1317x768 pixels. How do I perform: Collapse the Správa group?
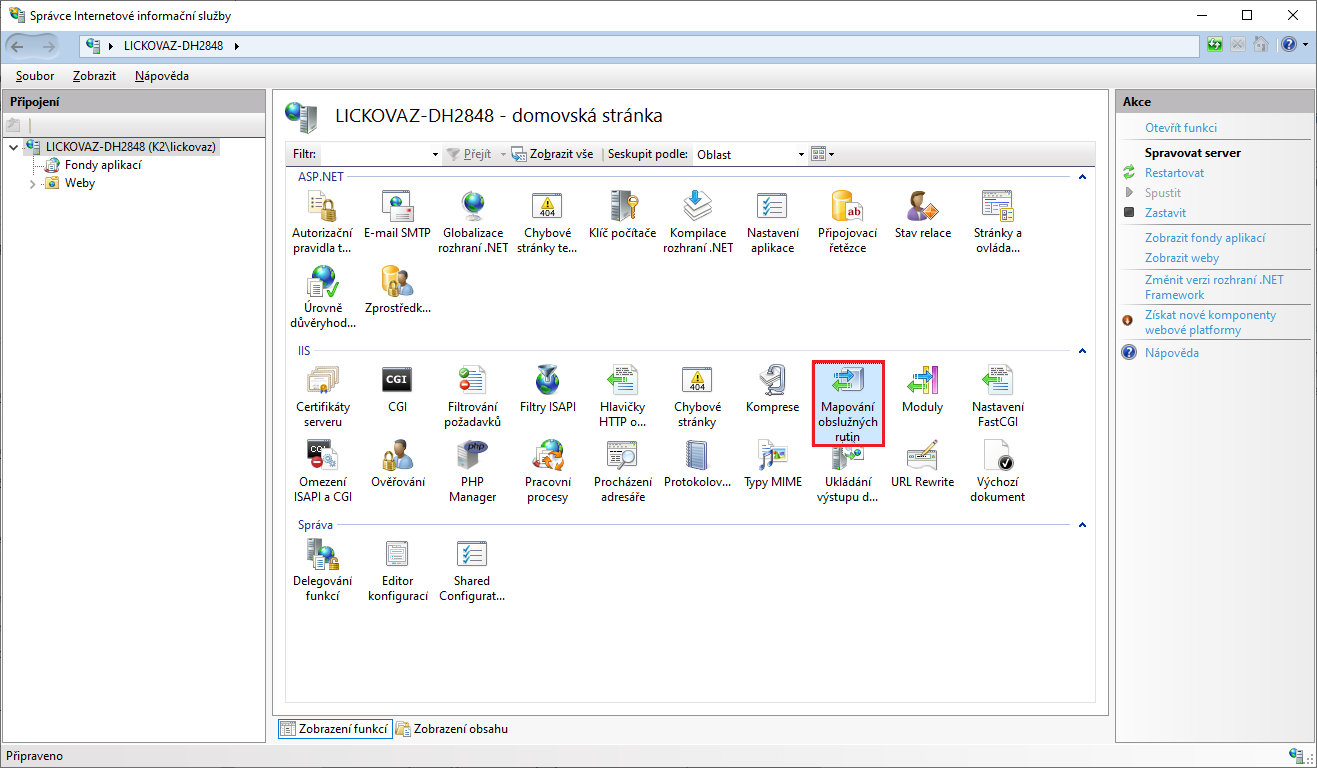[1081, 525]
